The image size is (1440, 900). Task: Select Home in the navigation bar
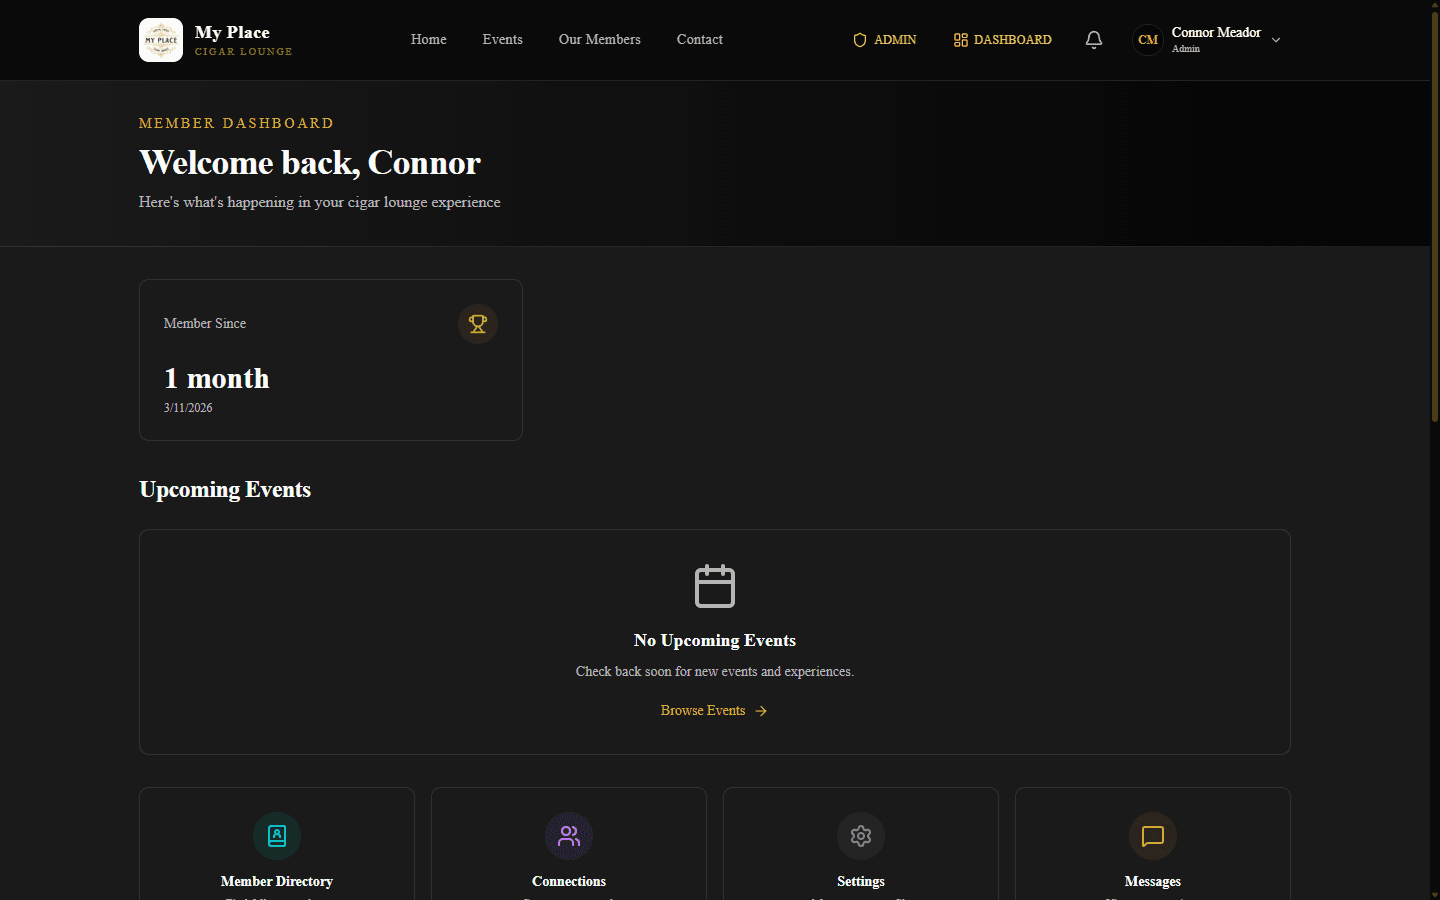tap(428, 39)
